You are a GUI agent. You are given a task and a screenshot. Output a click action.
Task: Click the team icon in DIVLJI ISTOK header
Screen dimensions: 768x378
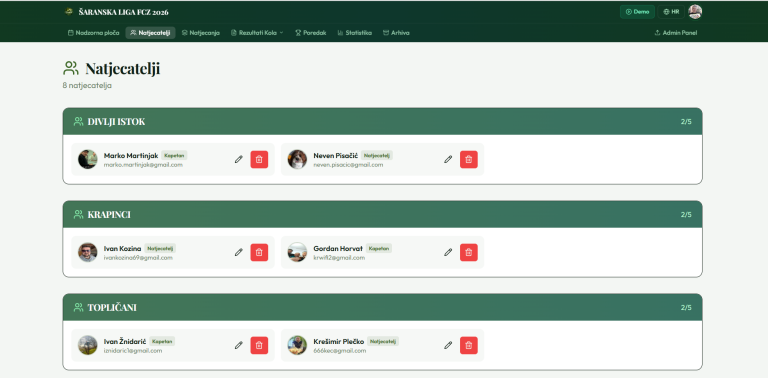pos(78,121)
